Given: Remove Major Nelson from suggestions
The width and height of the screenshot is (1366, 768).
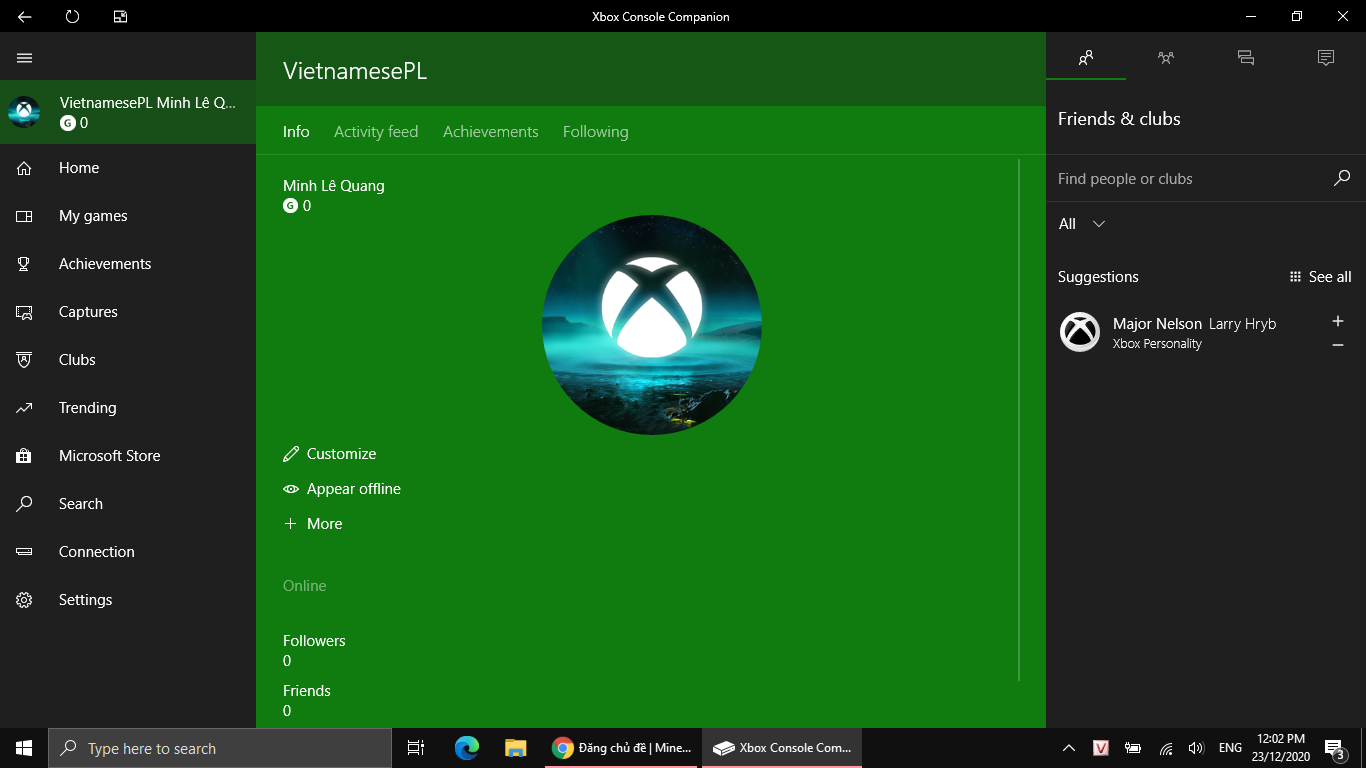Looking at the screenshot, I should [1338, 345].
